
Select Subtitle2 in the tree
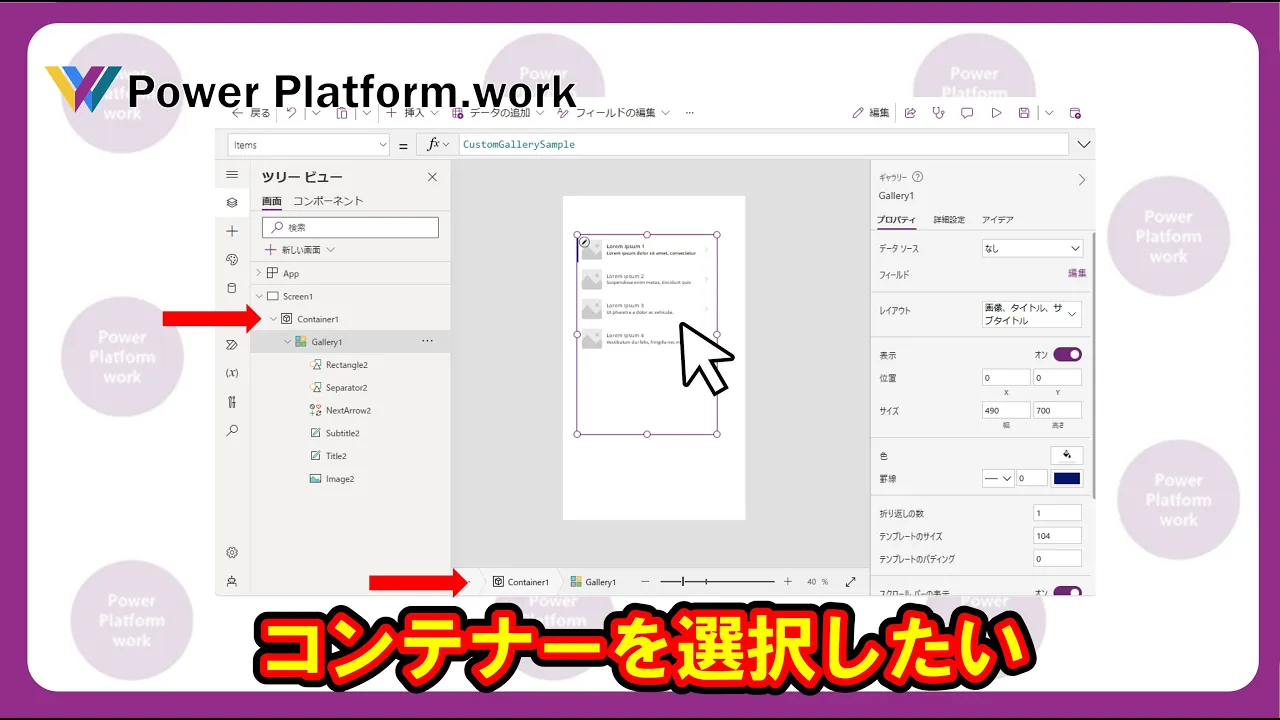342,433
